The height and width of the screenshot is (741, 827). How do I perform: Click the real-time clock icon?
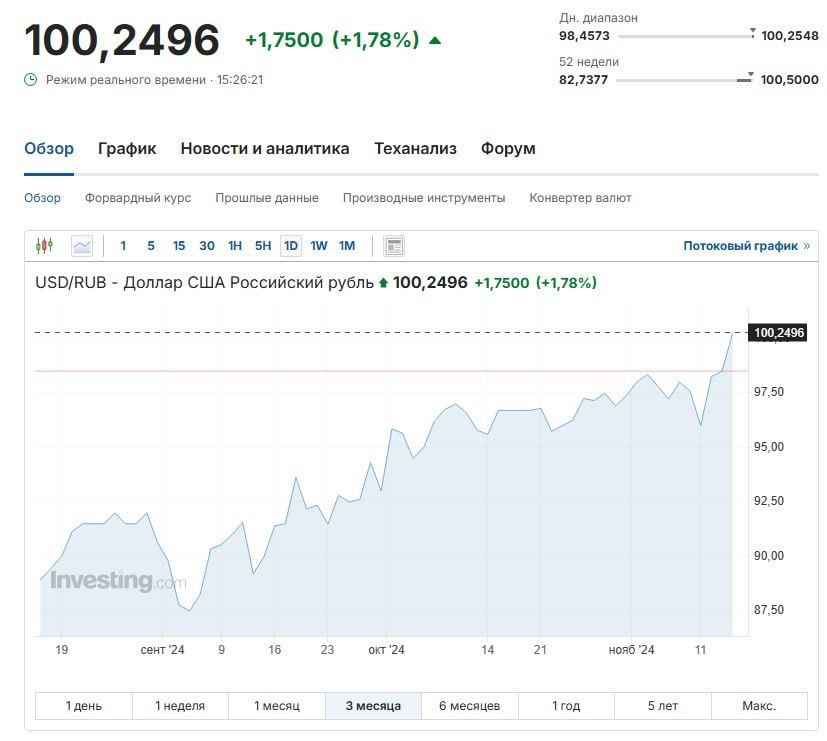tap(30, 80)
